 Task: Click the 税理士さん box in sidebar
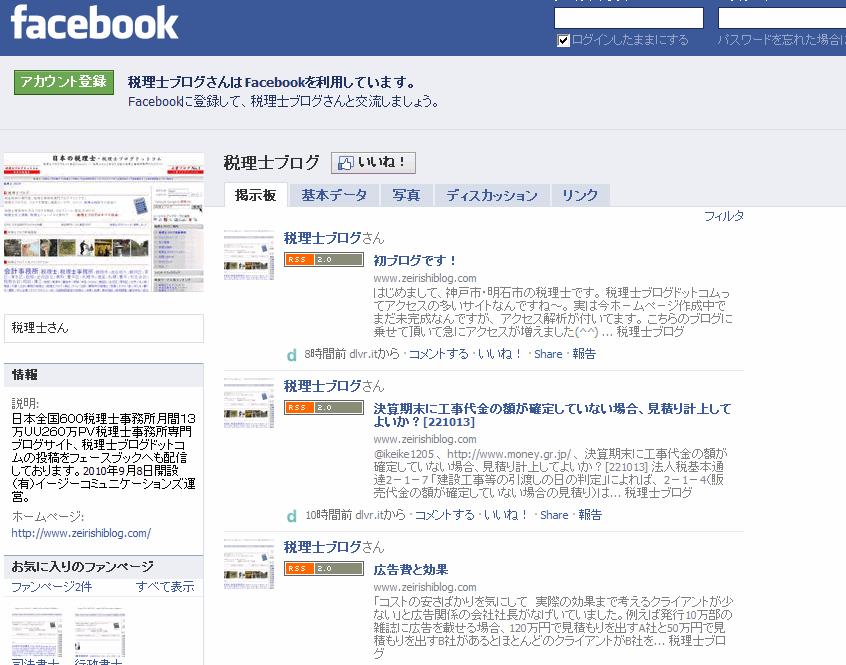click(x=104, y=328)
